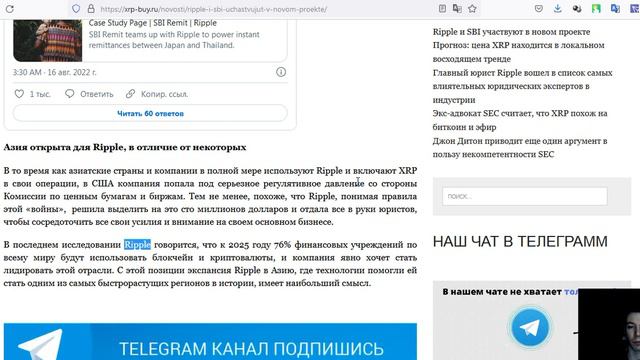Click the 1 тыс. like count
The width and height of the screenshot is (640, 360).
pyautogui.click(x=40, y=94)
